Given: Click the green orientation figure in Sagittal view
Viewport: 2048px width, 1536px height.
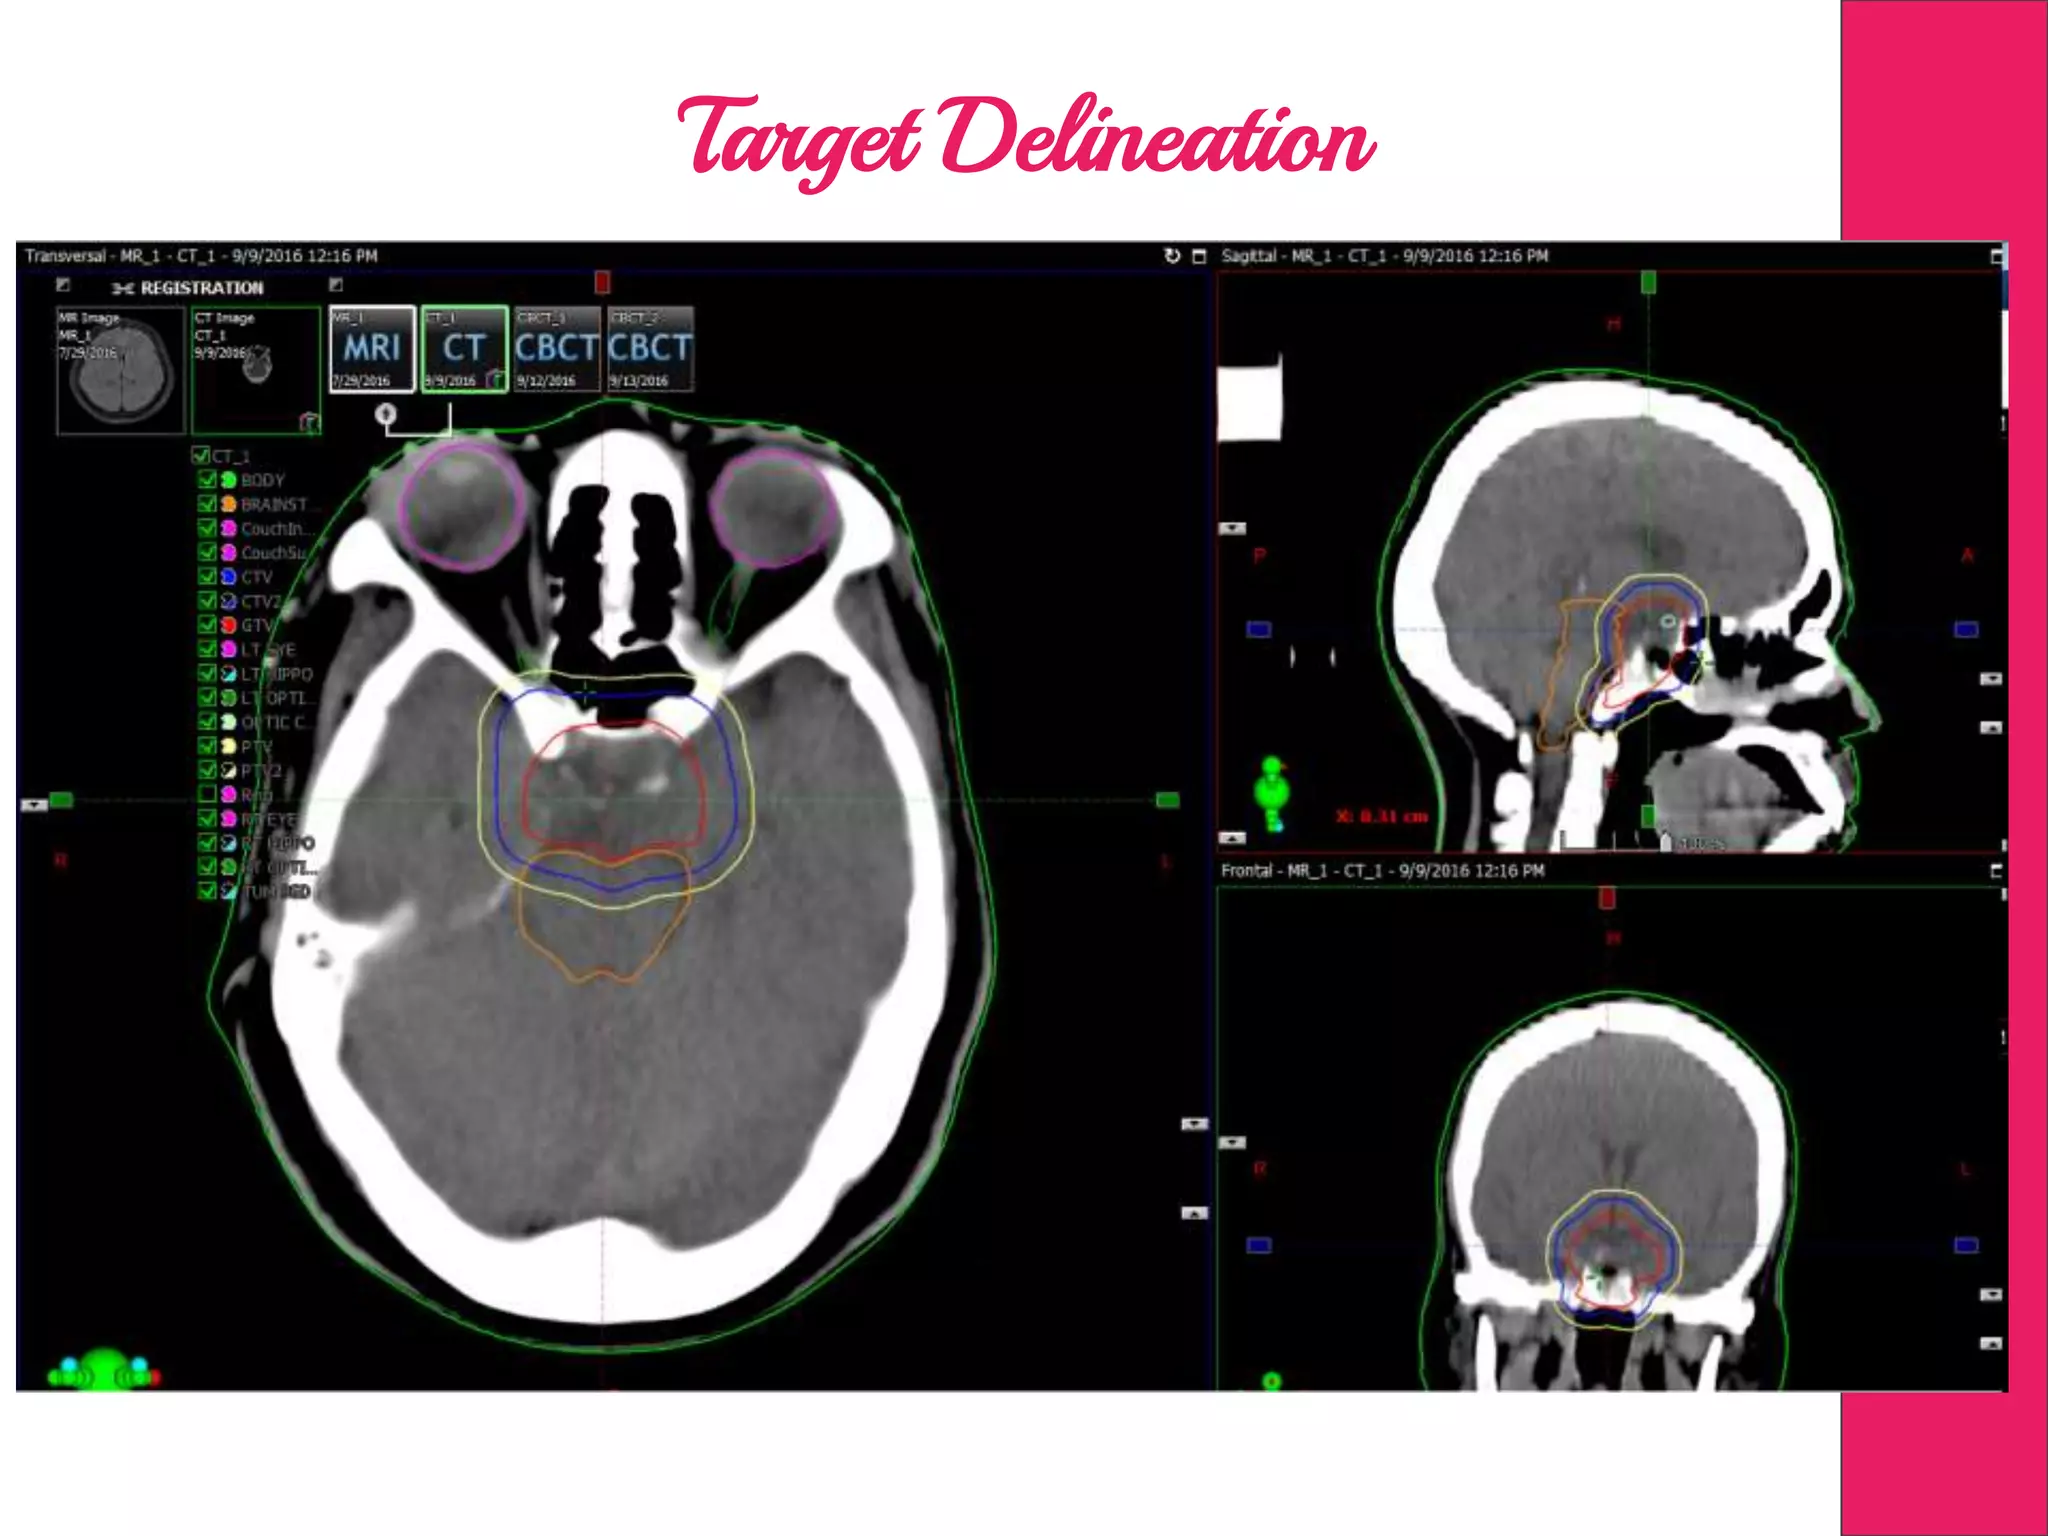Looking at the screenshot, I should [x=1272, y=794].
